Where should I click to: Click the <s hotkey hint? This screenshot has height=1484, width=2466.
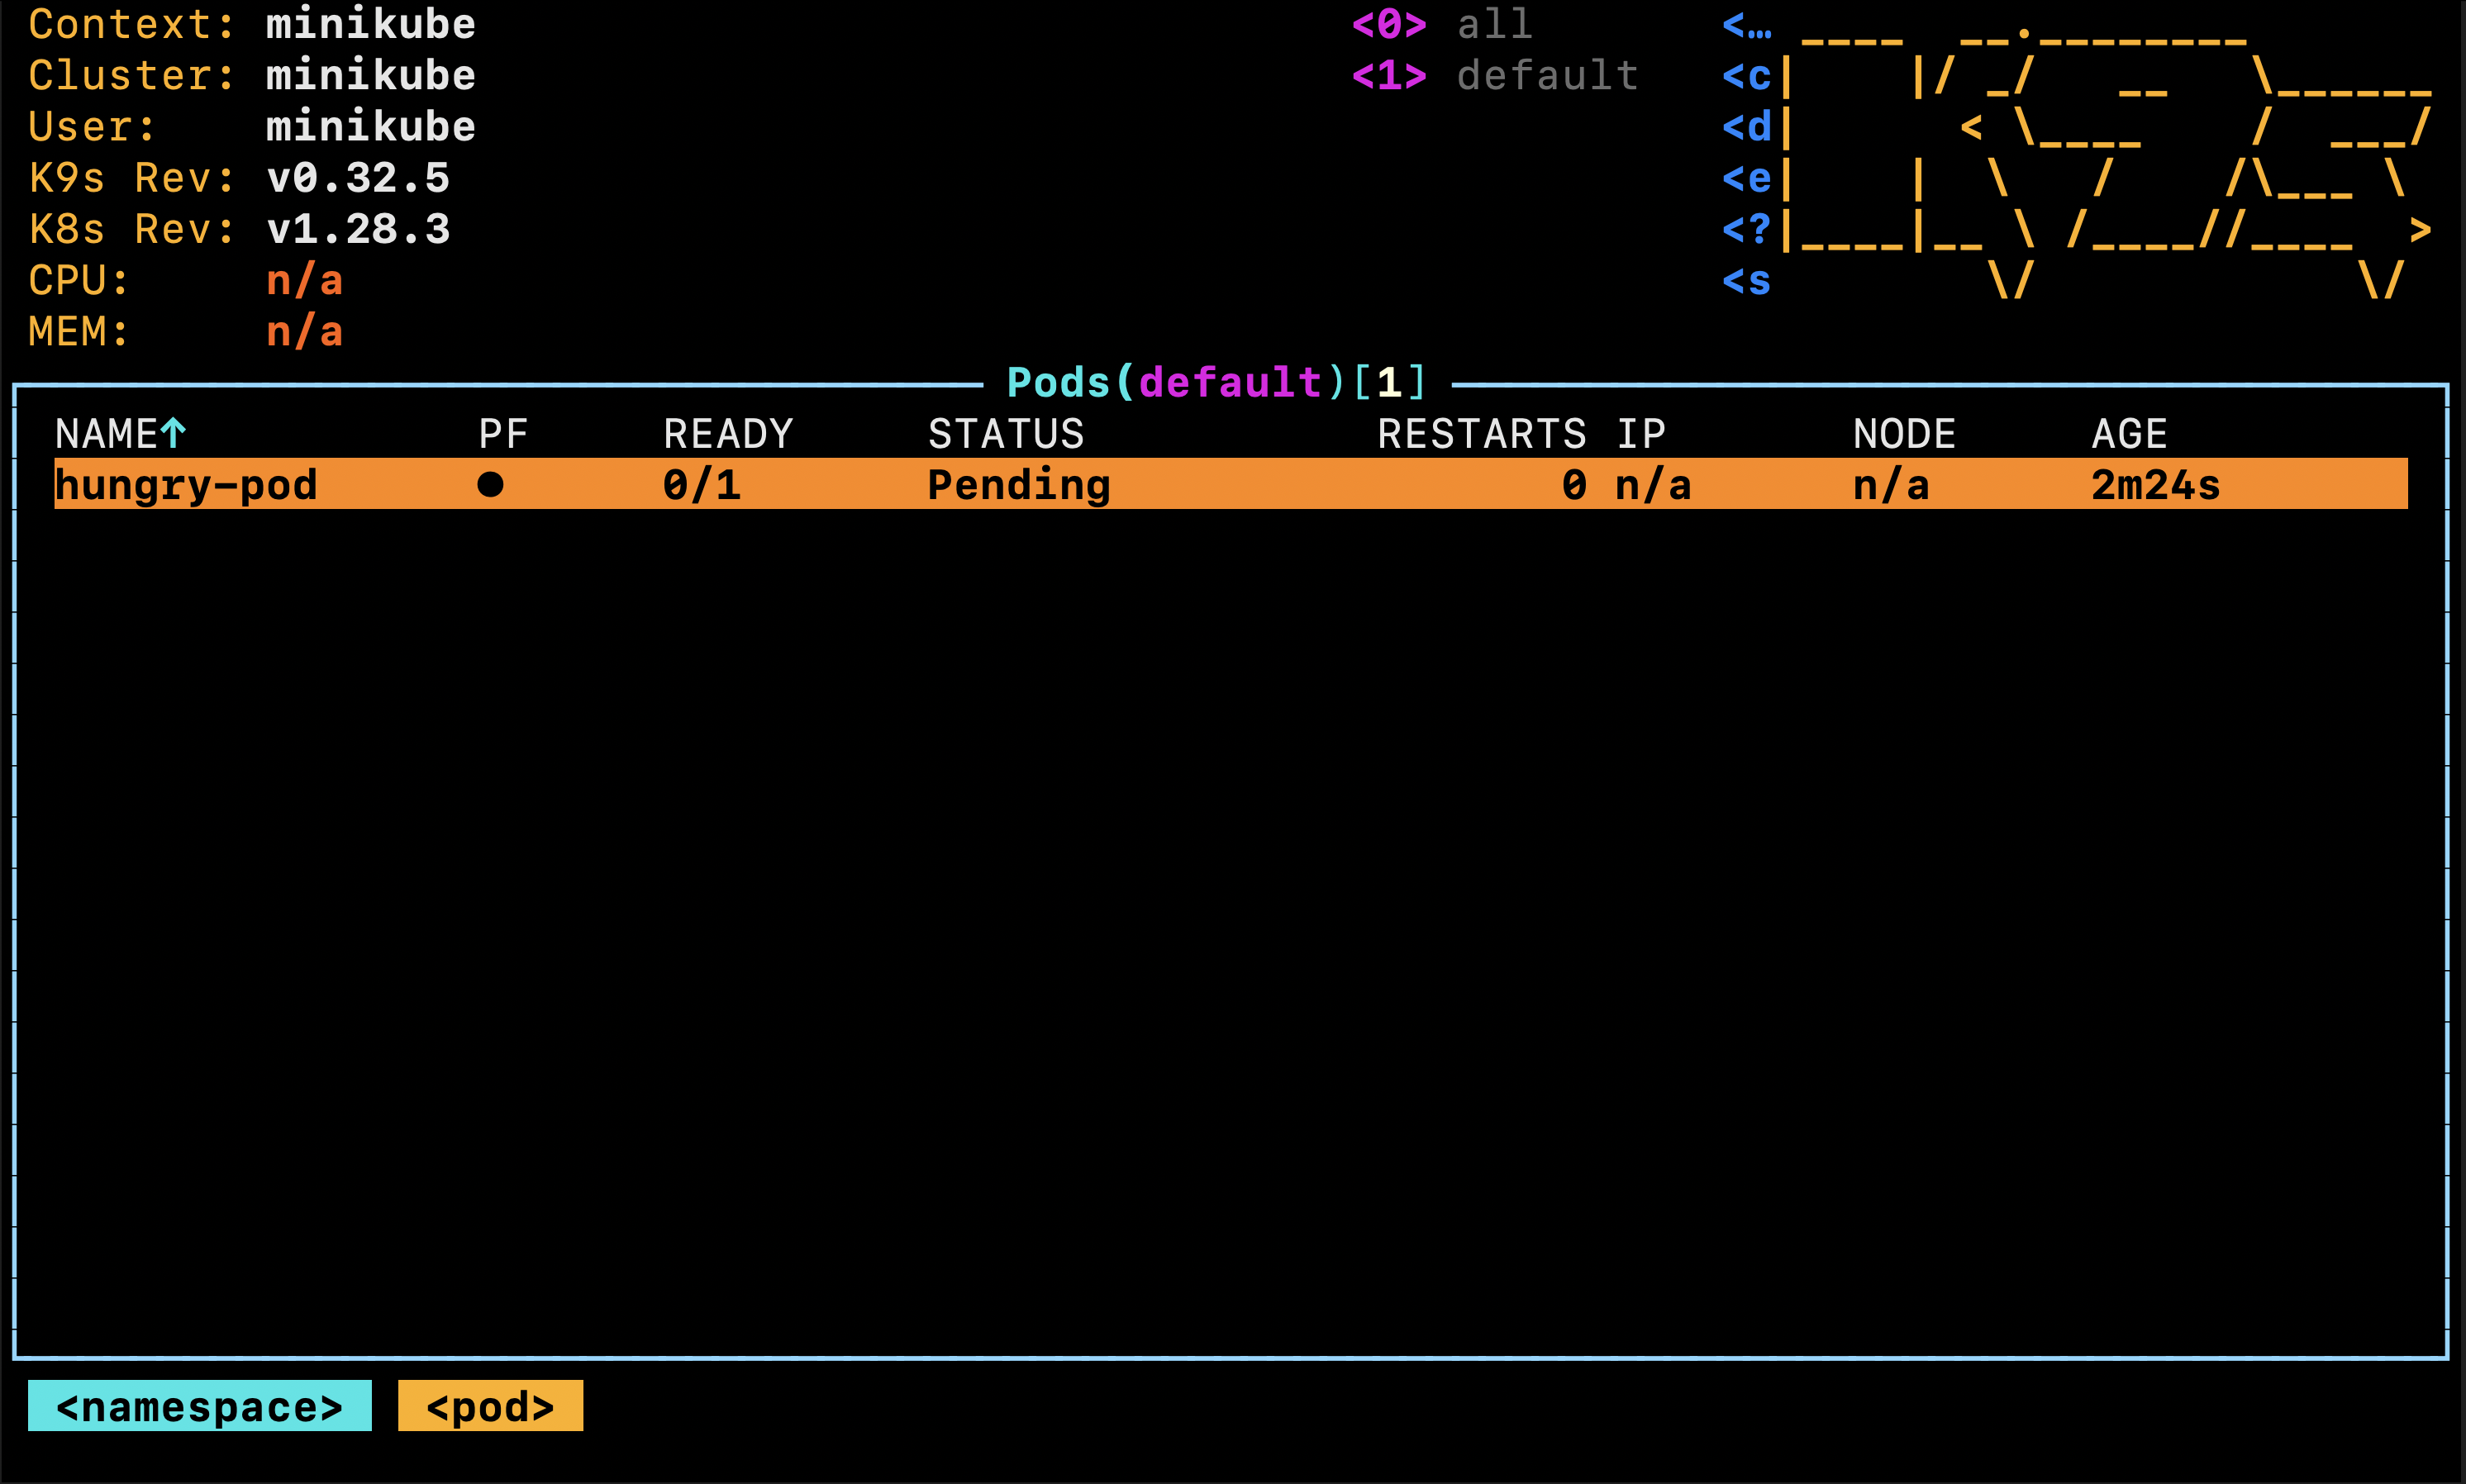point(1746,281)
